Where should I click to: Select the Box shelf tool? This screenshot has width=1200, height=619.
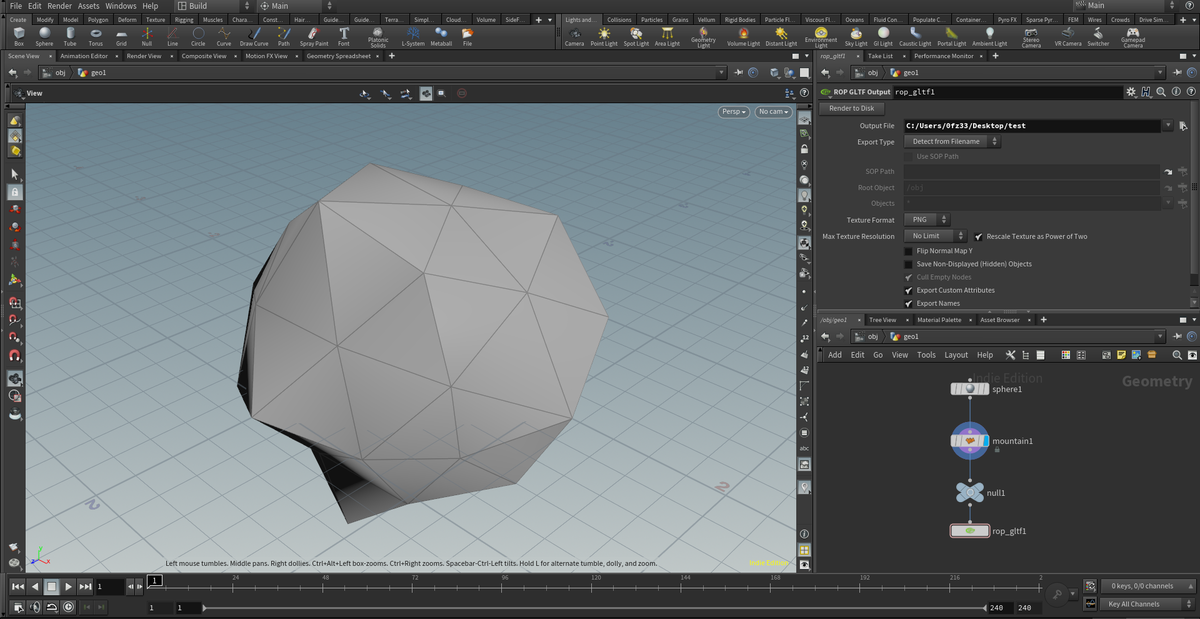coord(19,37)
